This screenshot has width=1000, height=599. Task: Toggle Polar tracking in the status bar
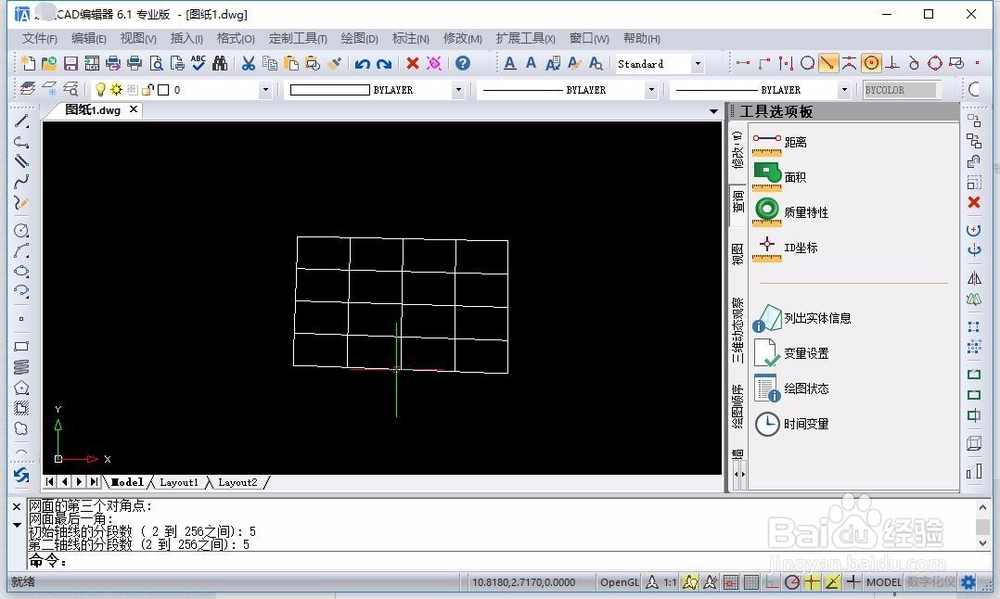click(x=792, y=582)
